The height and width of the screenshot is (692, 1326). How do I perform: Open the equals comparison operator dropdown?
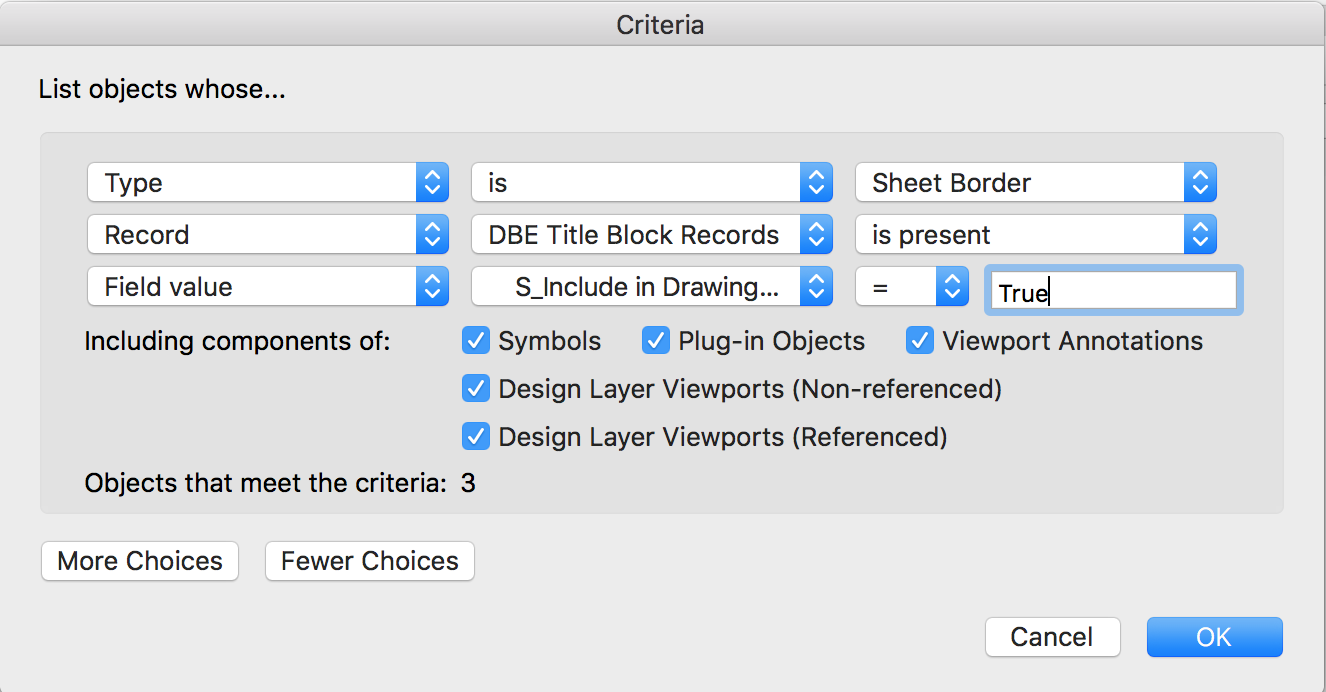[911, 287]
